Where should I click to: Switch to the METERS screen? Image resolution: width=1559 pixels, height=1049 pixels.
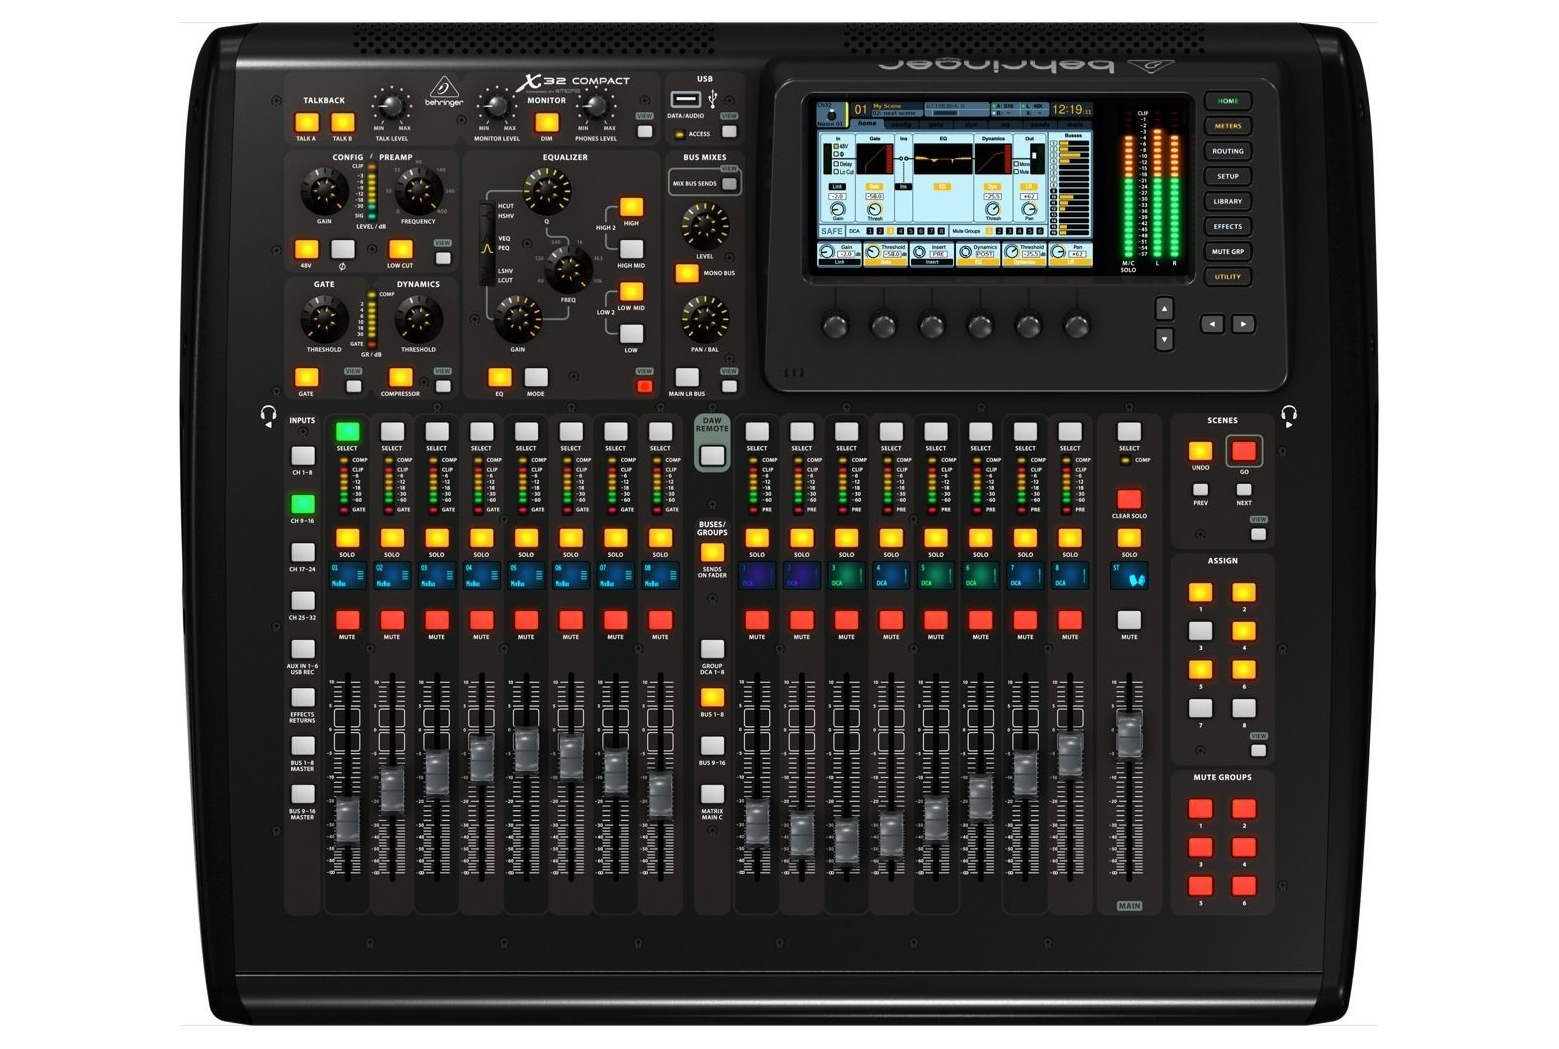click(x=1227, y=126)
